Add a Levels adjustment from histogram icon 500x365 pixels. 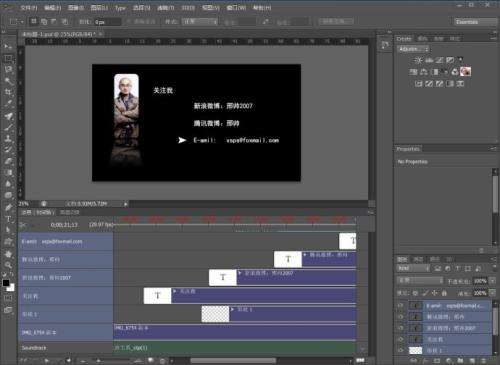[429, 60]
